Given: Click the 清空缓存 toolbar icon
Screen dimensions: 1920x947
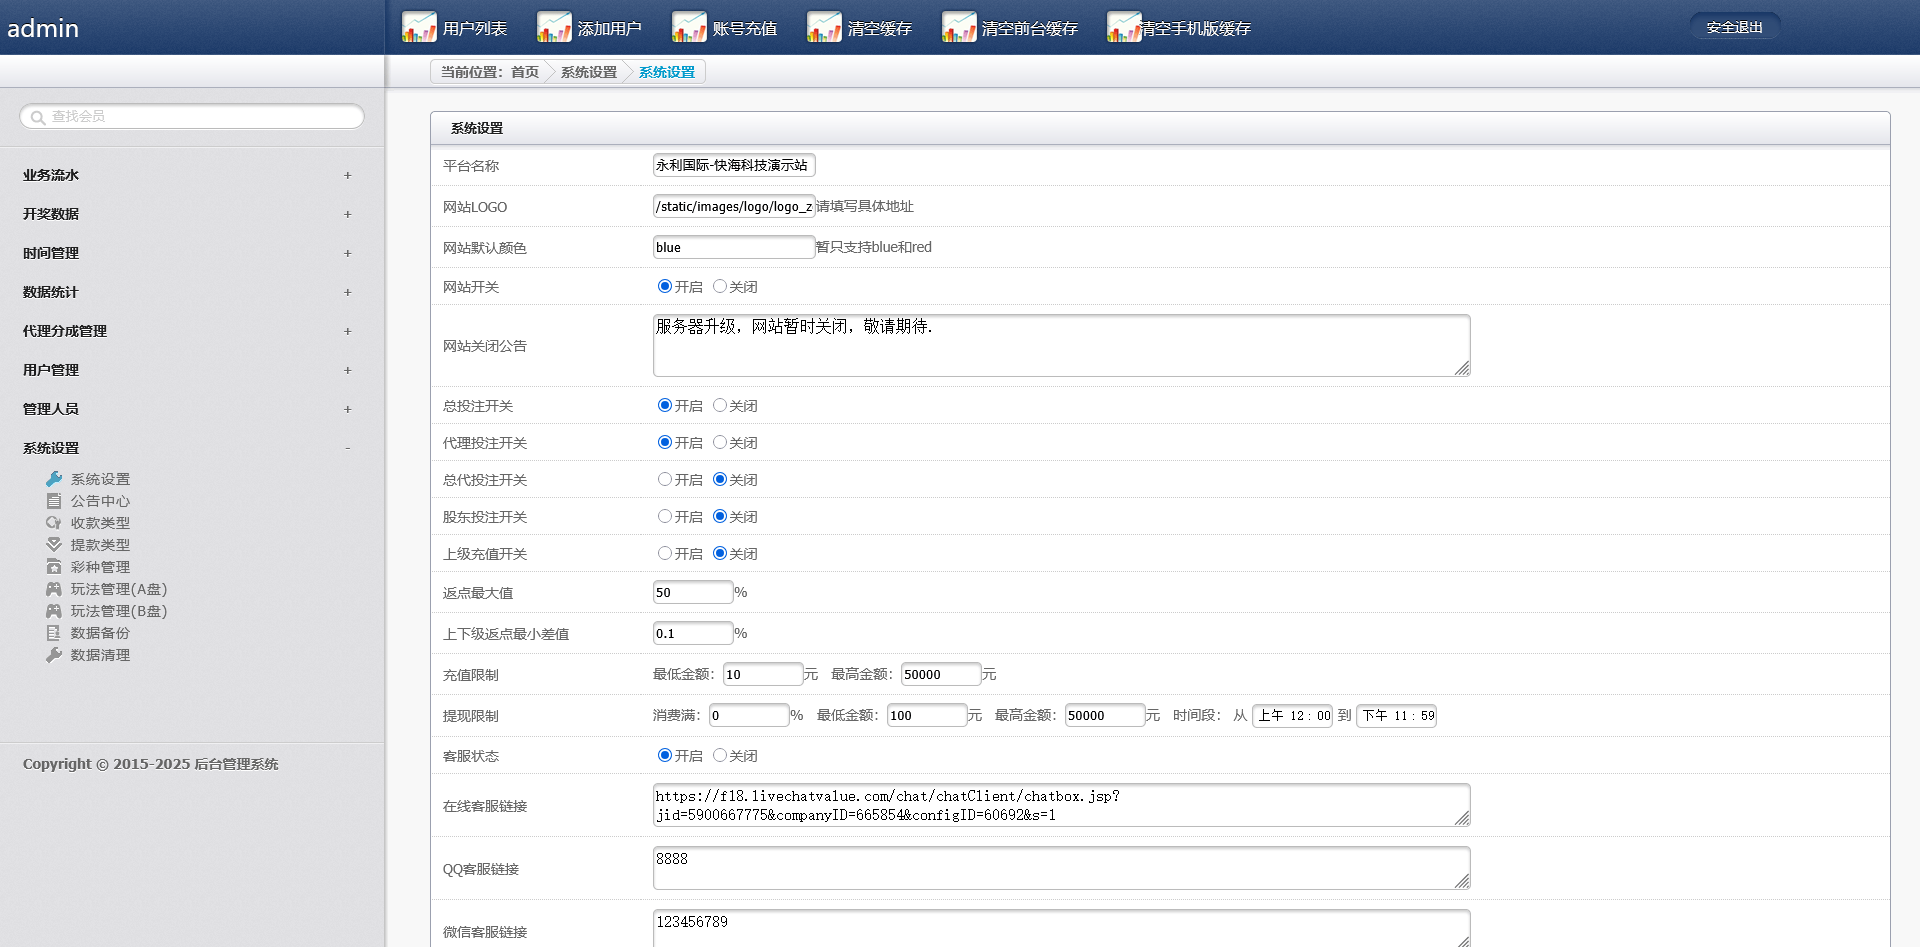Looking at the screenshot, I should [x=824, y=27].
